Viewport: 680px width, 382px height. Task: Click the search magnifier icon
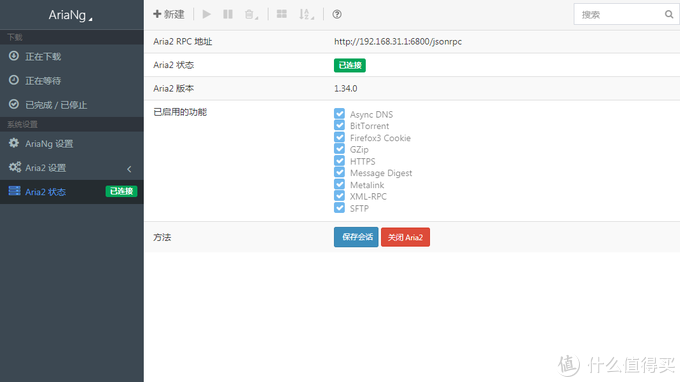coord(669,14)
